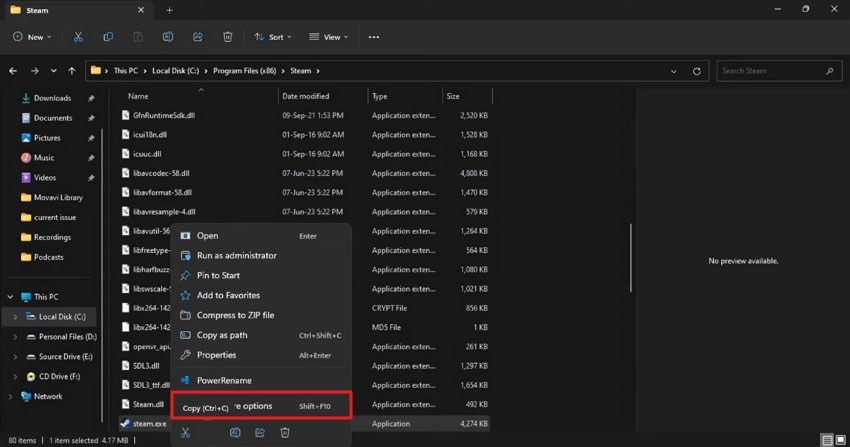This screenshot has width=850, height=447.
Task: Open Recordings folder in sidebar
Action: point(52,237)
